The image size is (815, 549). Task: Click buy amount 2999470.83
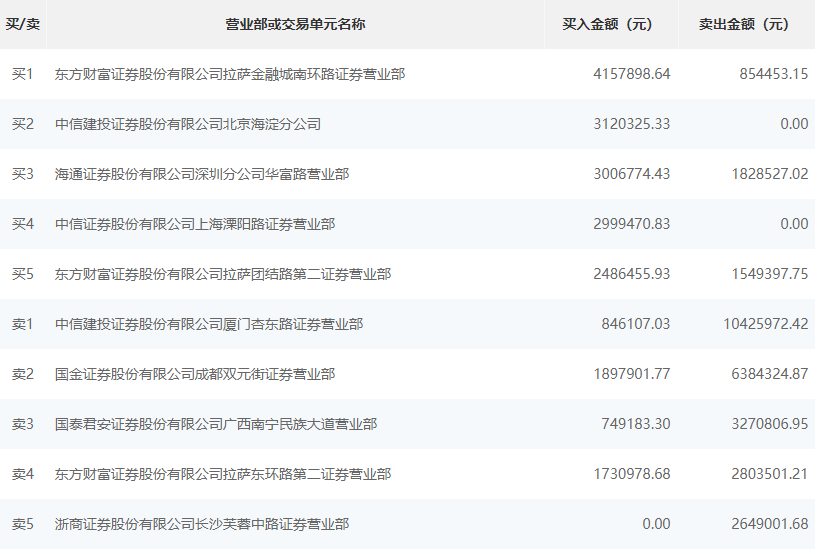(632, 224)
